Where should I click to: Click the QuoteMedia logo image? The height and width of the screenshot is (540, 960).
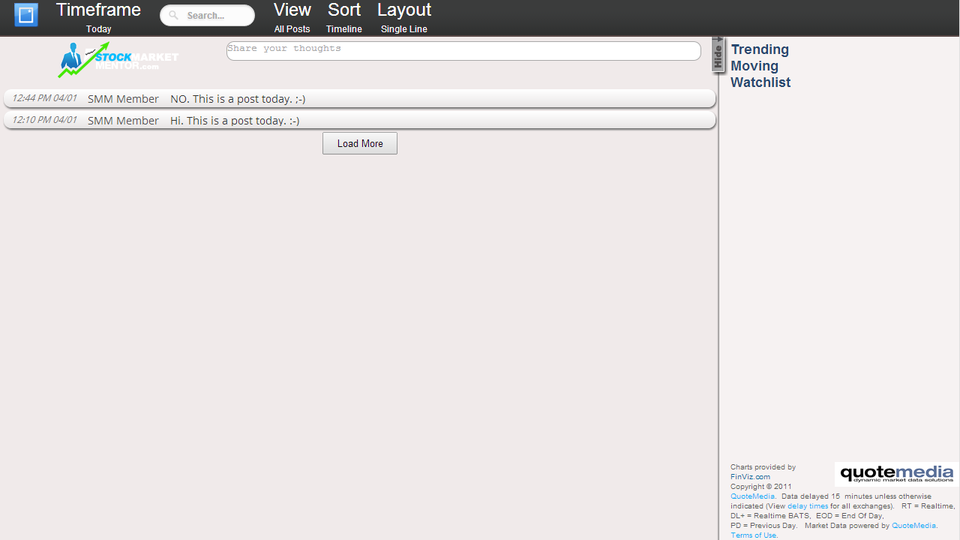(x=895, y=474)
